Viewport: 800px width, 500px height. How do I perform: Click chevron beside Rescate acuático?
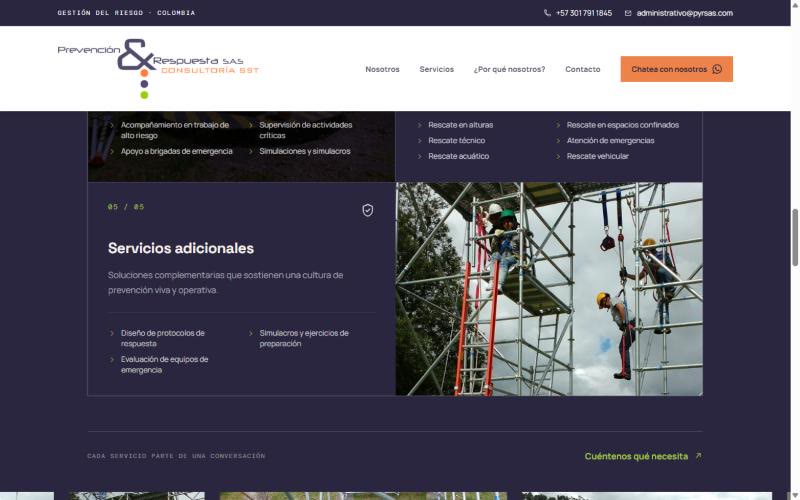(x=419, y=156)
